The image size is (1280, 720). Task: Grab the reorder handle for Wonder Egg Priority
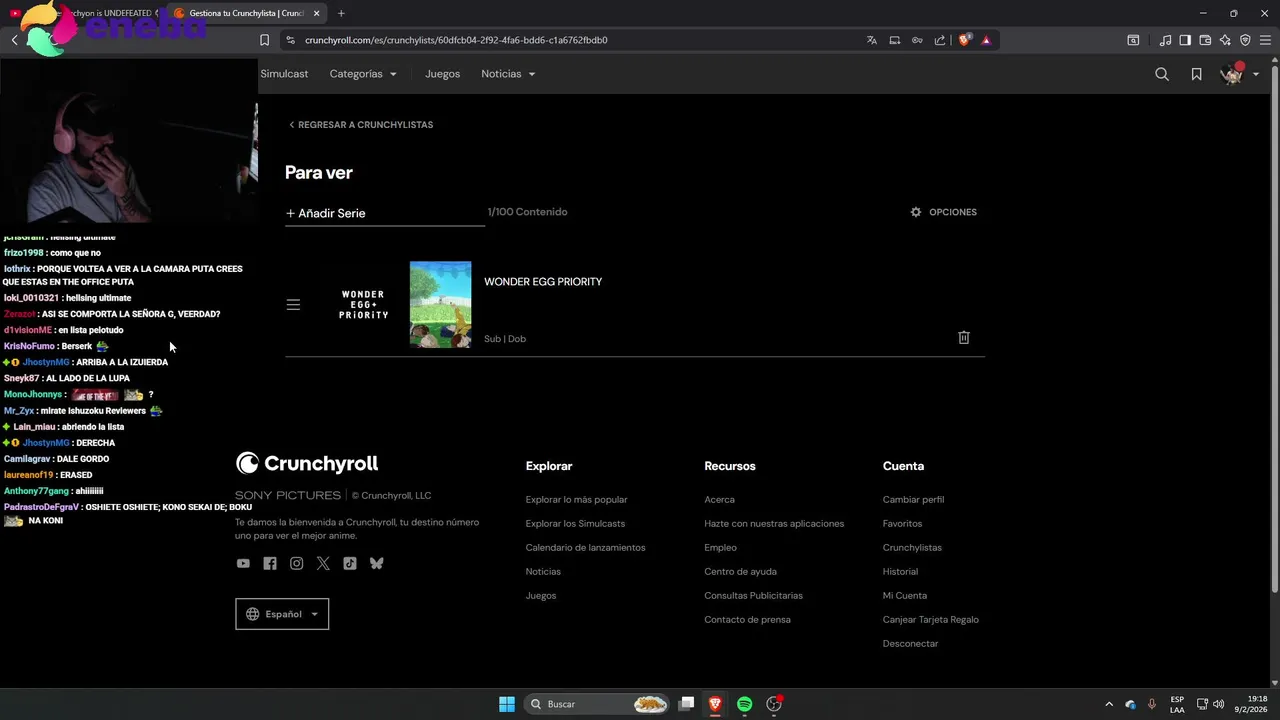click(x=293, y=305)
